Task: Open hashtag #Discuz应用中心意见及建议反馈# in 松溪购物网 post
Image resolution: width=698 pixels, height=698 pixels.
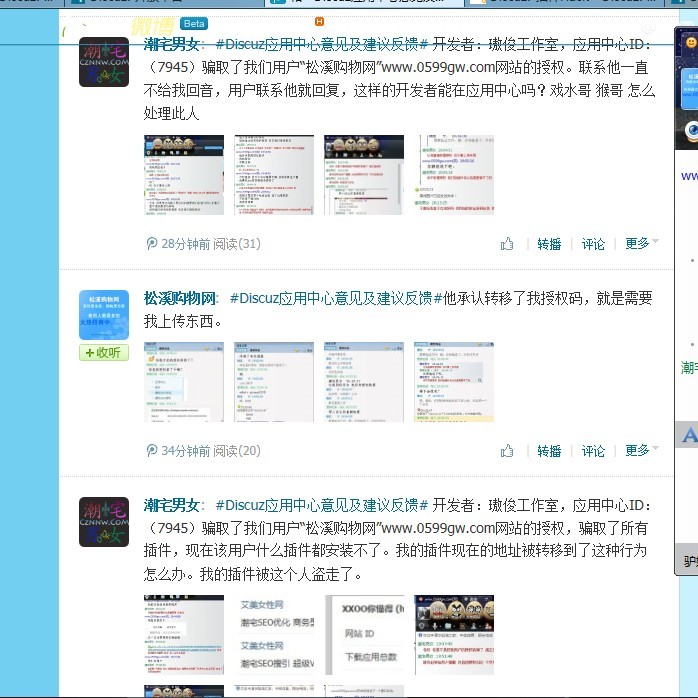Action: pos(336,298)
